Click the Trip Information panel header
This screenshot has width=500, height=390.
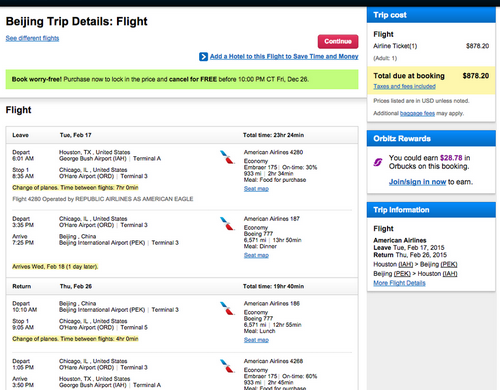pos(431,210)
